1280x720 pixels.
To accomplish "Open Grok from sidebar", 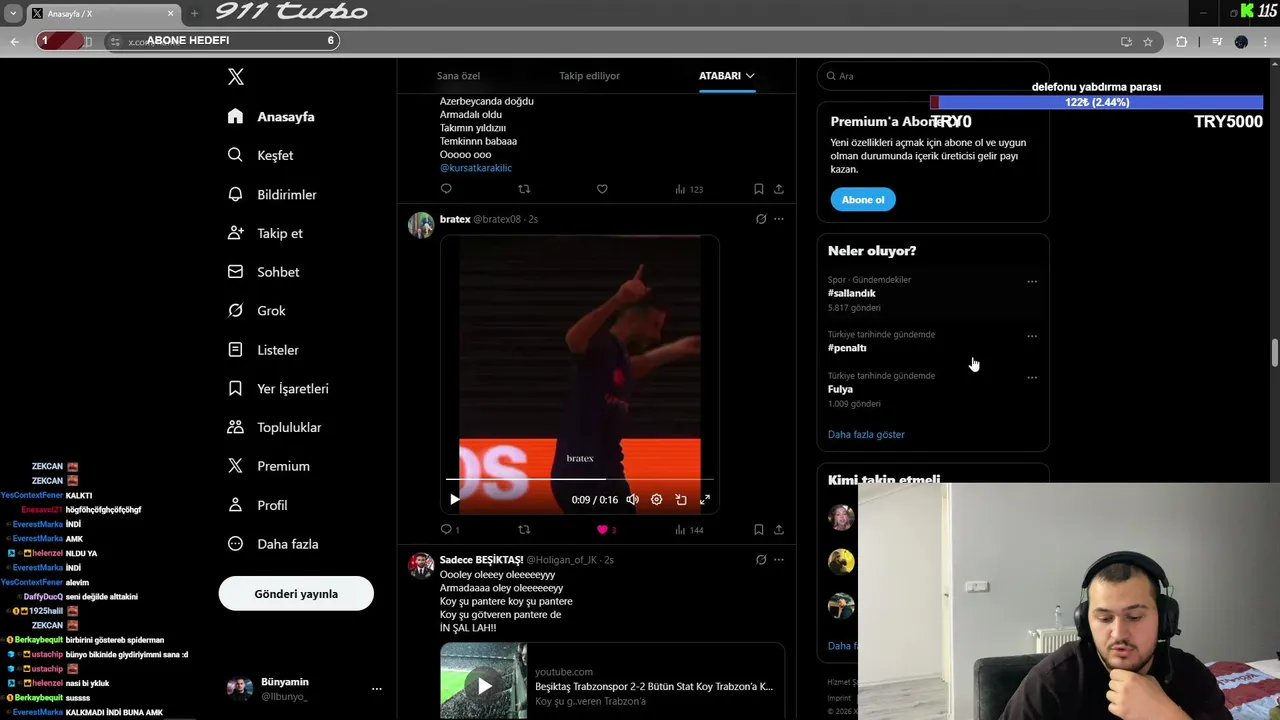I will [x=257, y=311].
